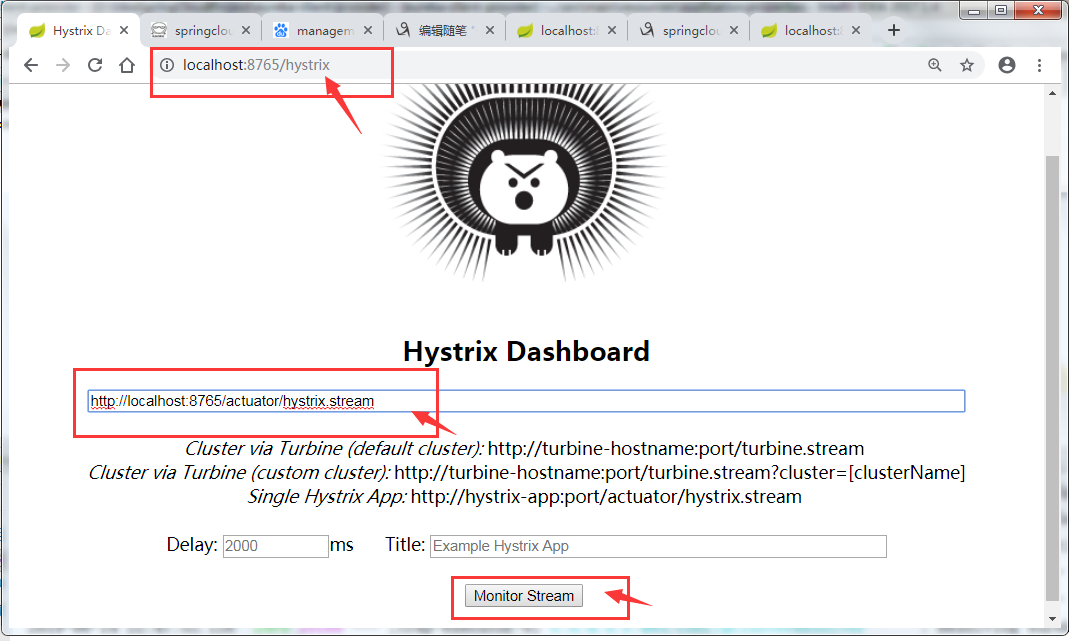Screen dimensions: 1069x641
Task: Close the last localhost tab
Action: pyautogui.click(x=856, y=31)
